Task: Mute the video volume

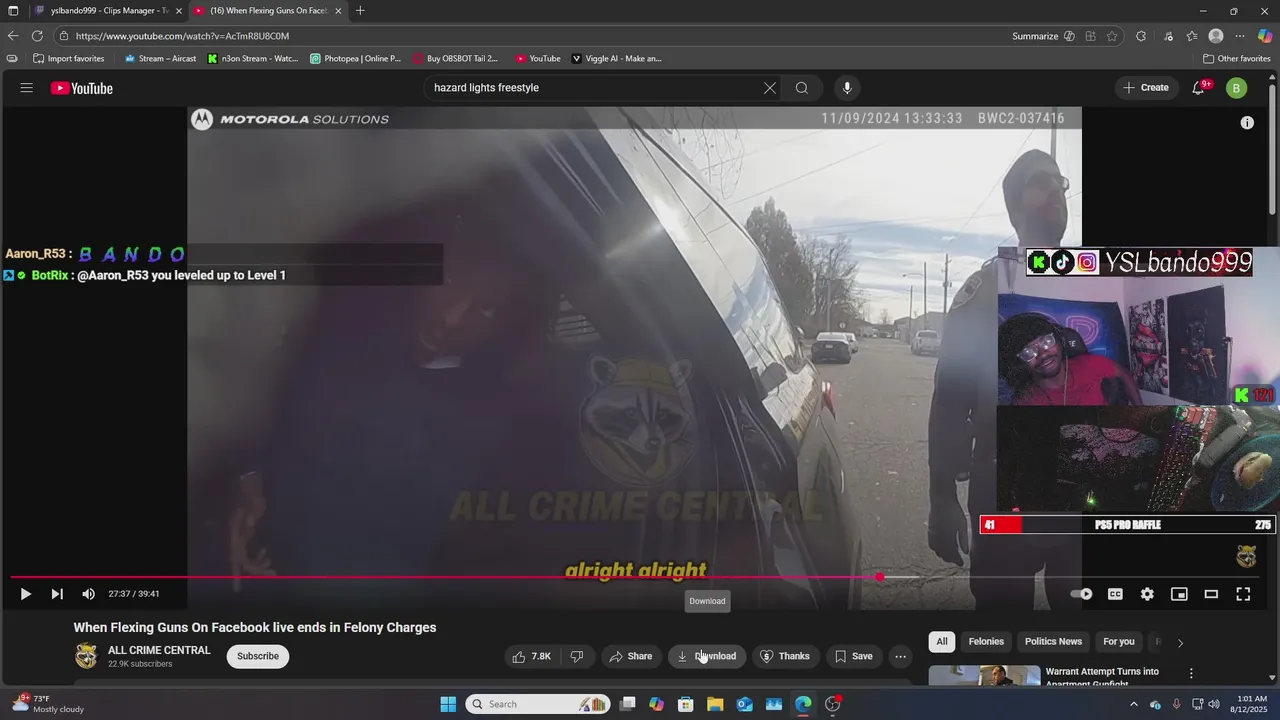Action: [x=88, y=594]
